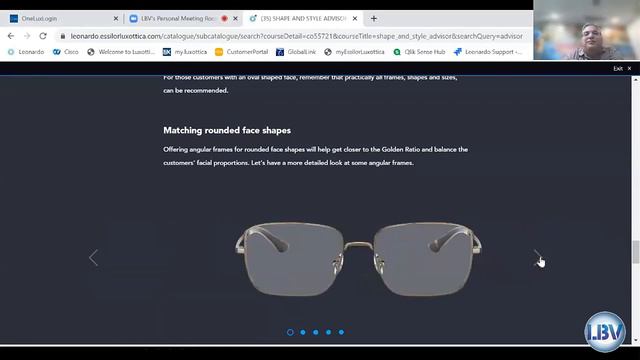Click the angular glasses frame image
640x360 pixels.
(358, 259)
